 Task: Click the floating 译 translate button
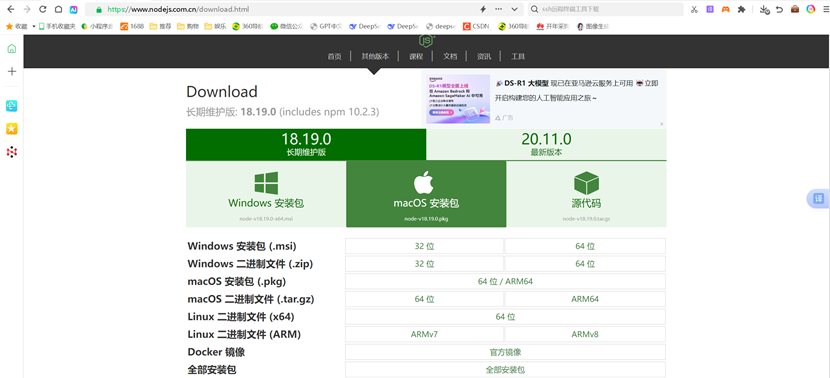[818, 199]
